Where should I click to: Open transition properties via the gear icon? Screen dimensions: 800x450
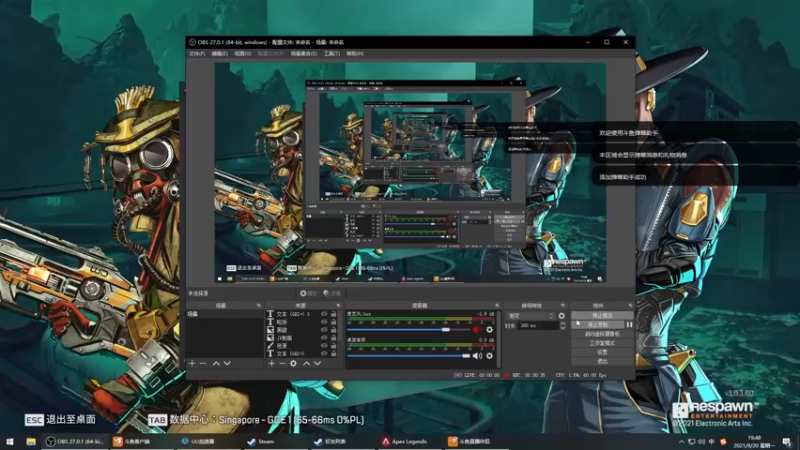click(x=562, y=316)
